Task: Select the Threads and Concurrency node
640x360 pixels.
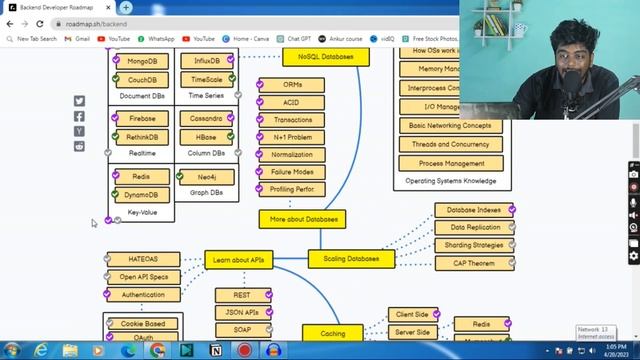Action: click(x=451, y=144)
